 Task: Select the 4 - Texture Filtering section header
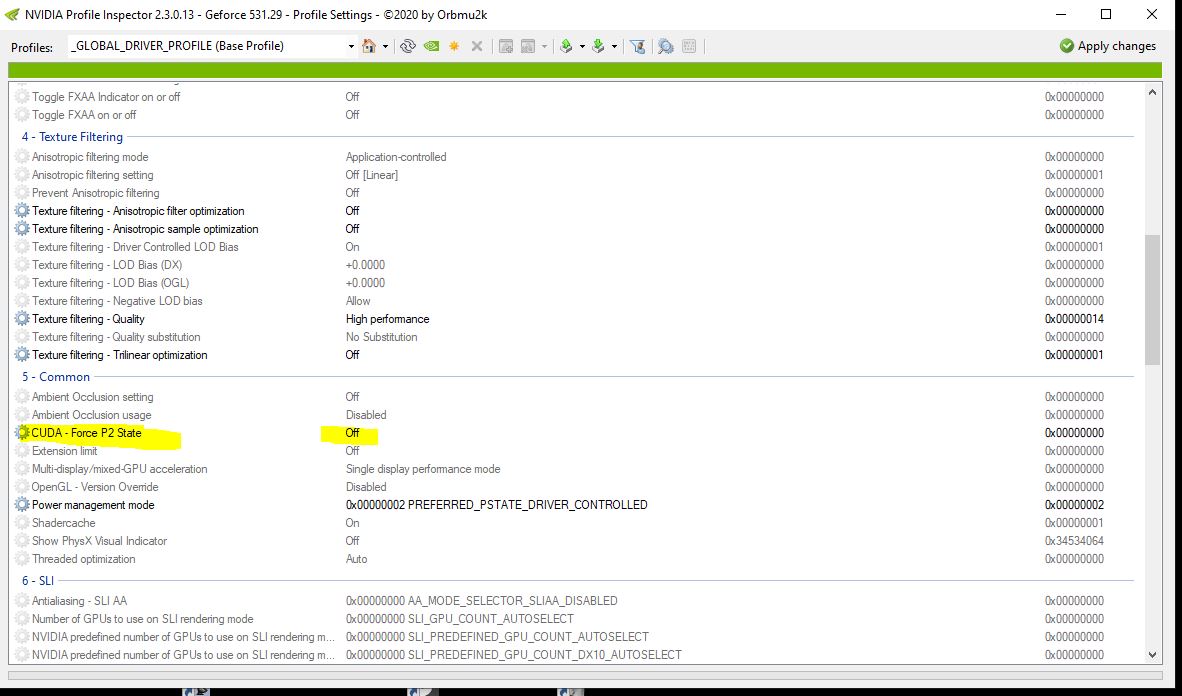[x=72, y=136]
